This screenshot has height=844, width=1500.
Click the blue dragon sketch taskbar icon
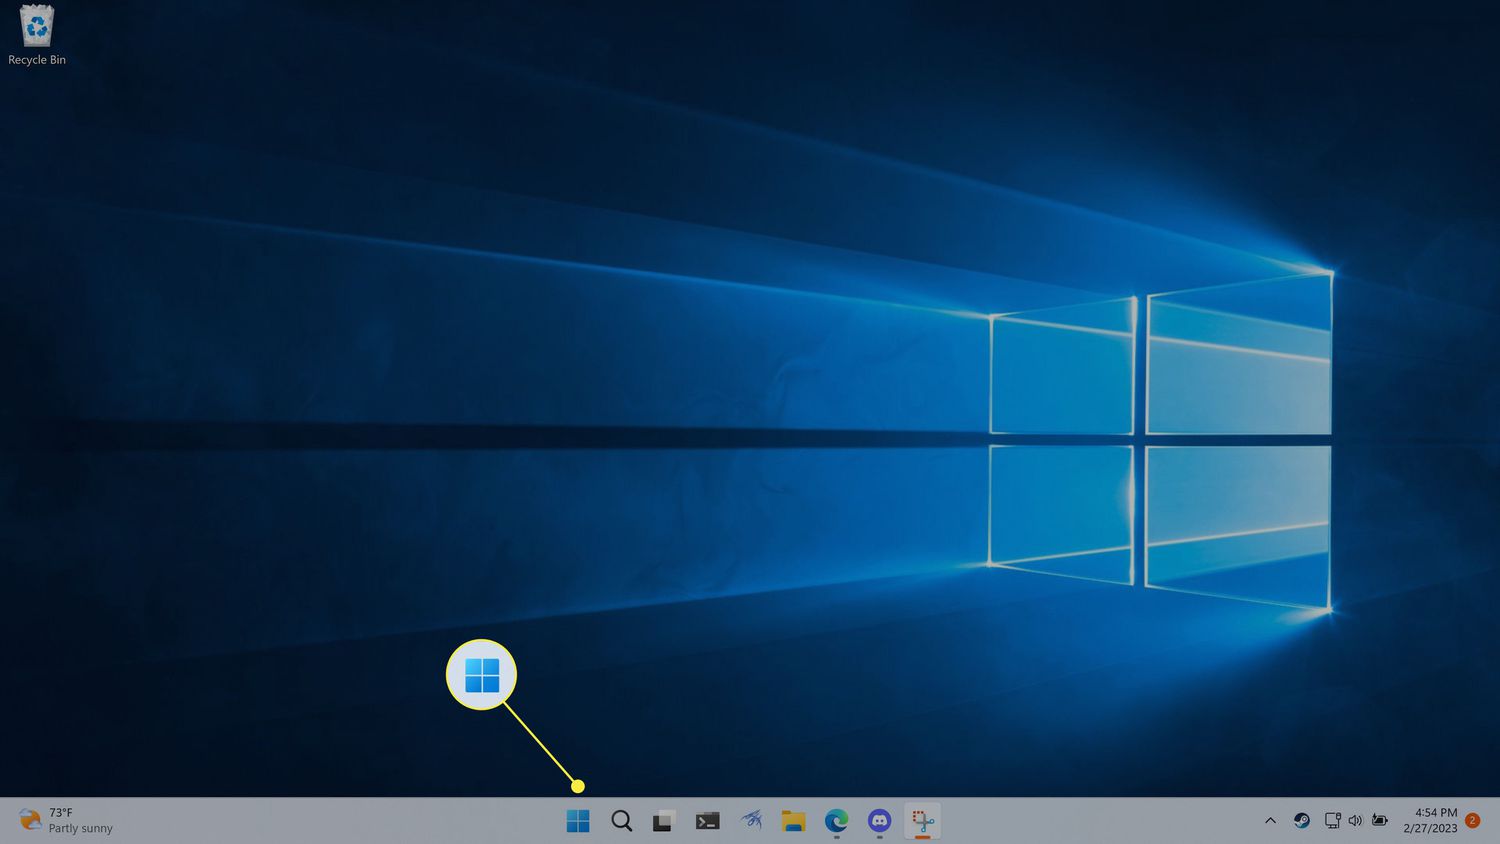point(751,821)
